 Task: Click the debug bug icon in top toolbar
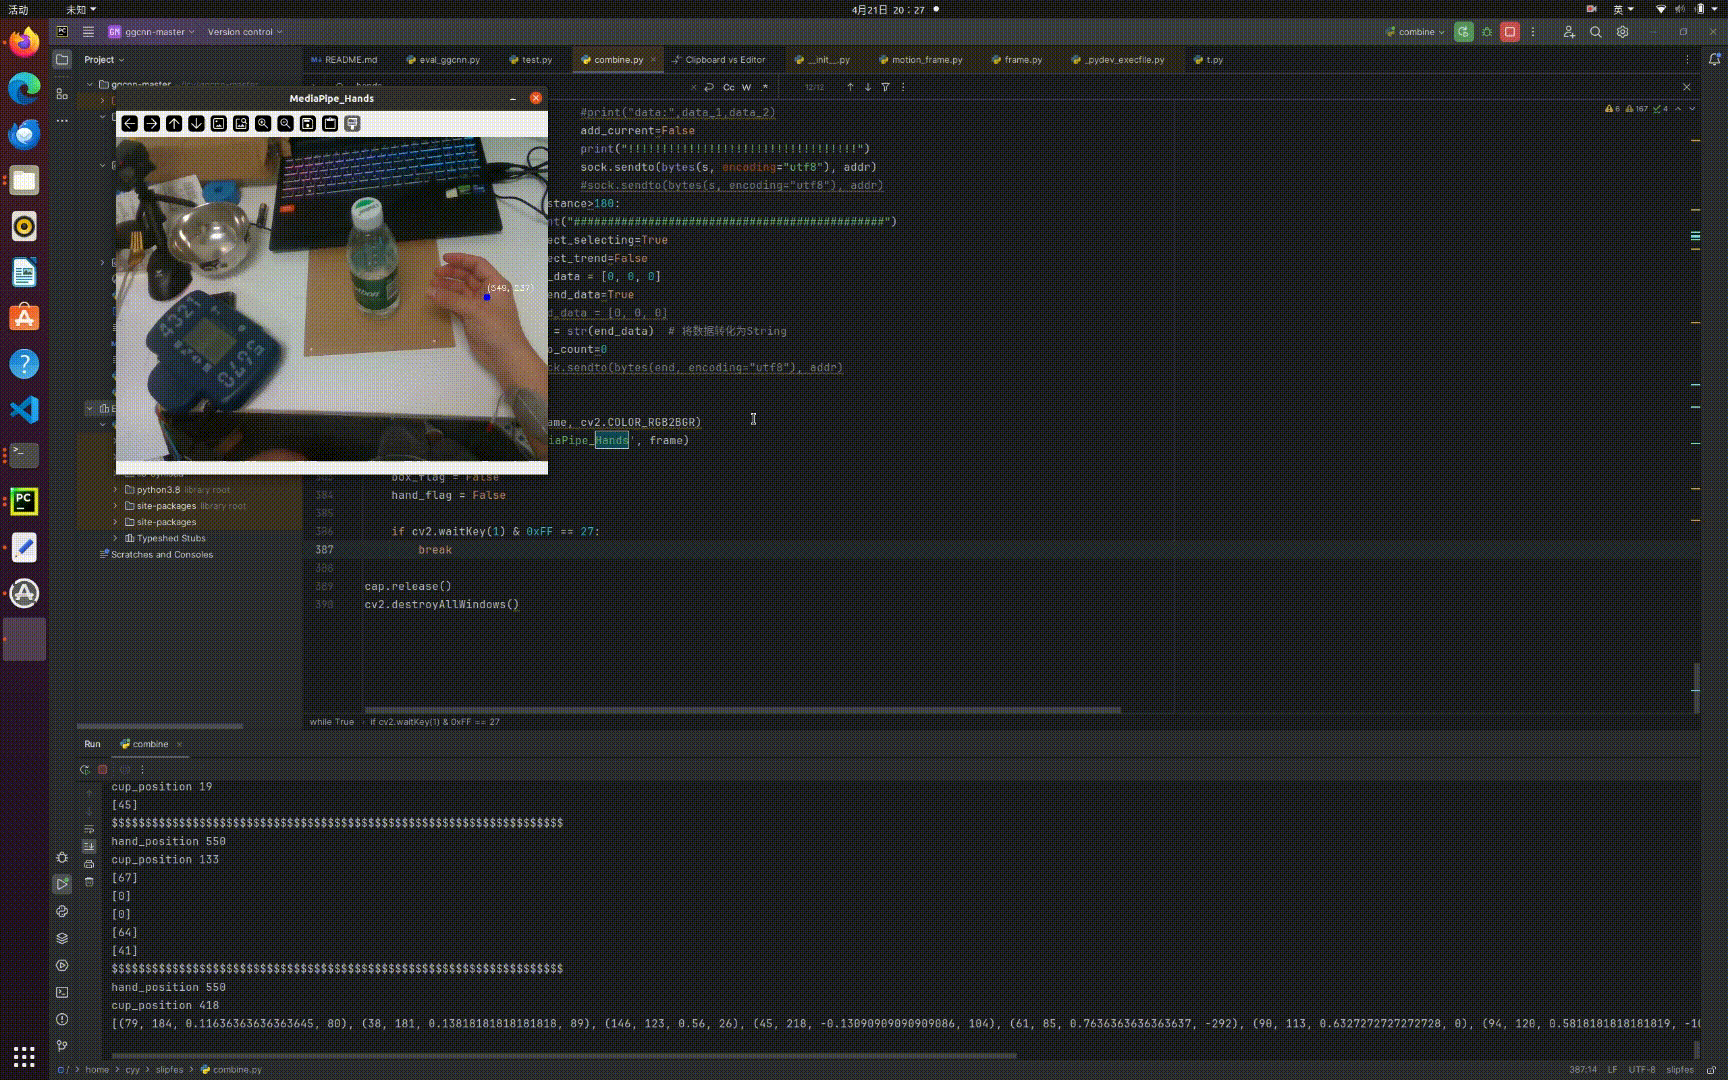pos(1487,32)
